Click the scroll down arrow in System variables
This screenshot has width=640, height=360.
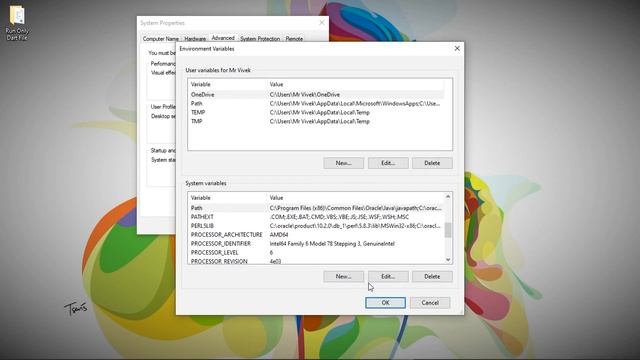pyautogui.click(x=448, y=260)
